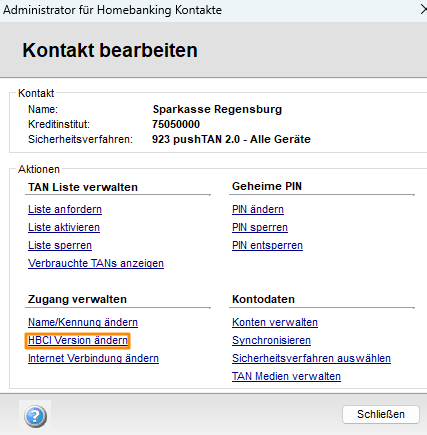Screen dimensions: 427x435
Task: Click the Schließen button
Action: (381, 414)
